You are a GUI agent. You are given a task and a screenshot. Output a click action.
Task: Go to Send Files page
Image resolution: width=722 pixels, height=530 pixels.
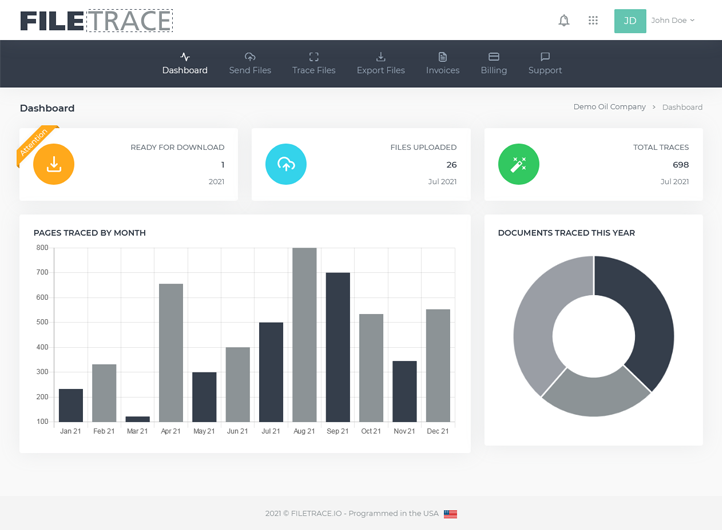point(250,64)
